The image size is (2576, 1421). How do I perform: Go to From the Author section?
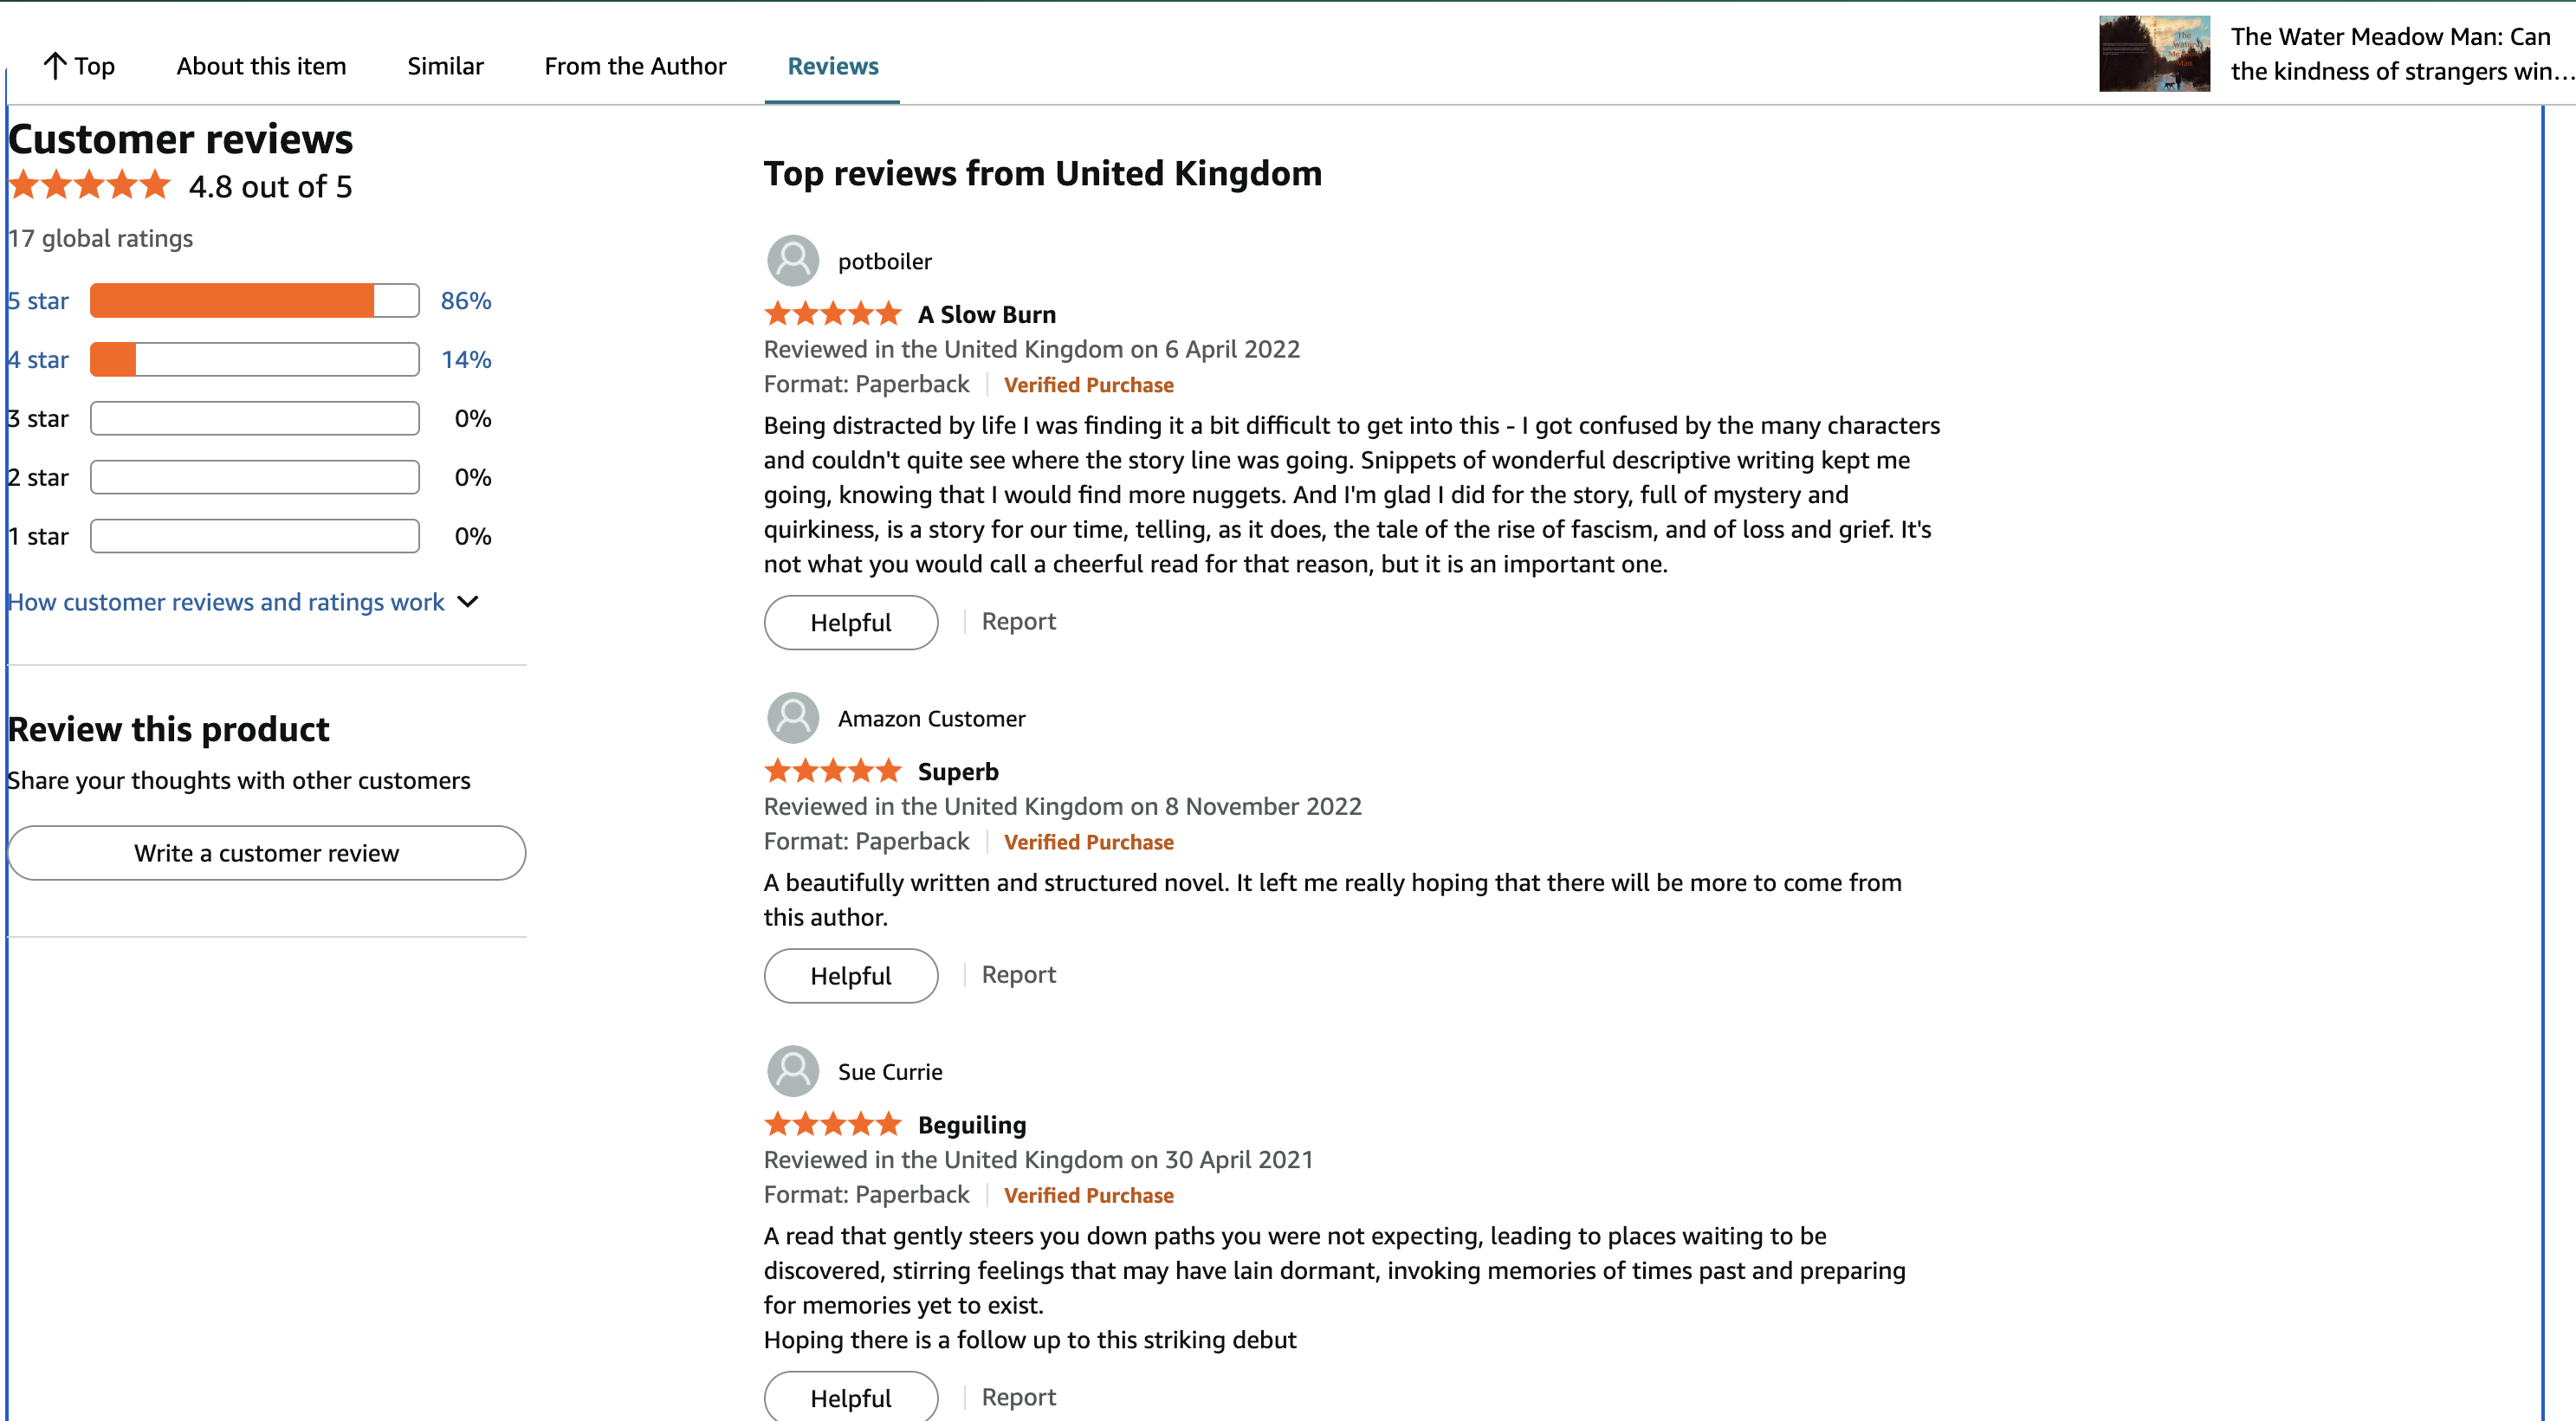point(635,66)
